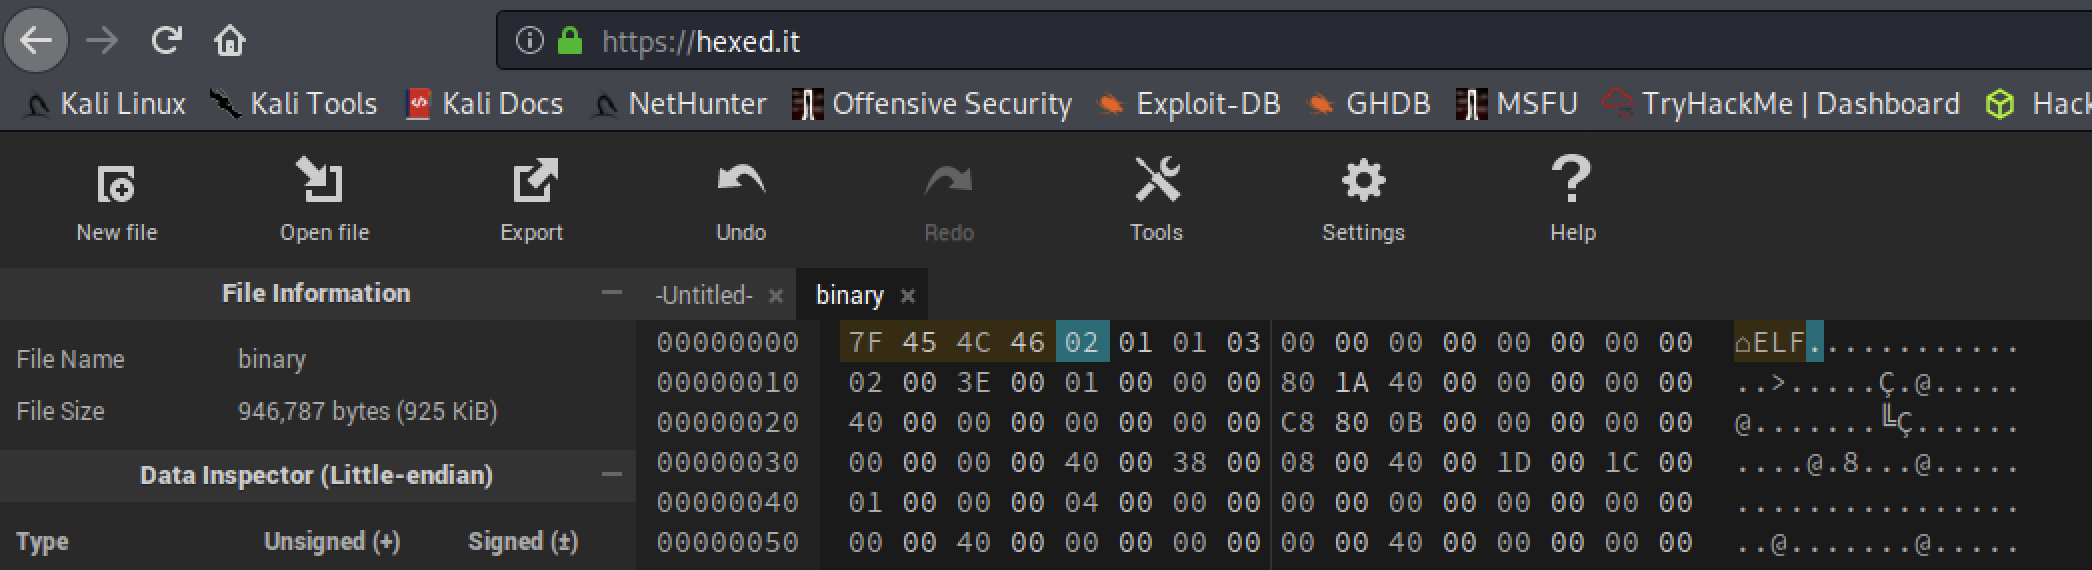The height and width of the screenshot is (570, 2092).
Task: Click the Signed (±) column header
Action: tap(523, 542)
